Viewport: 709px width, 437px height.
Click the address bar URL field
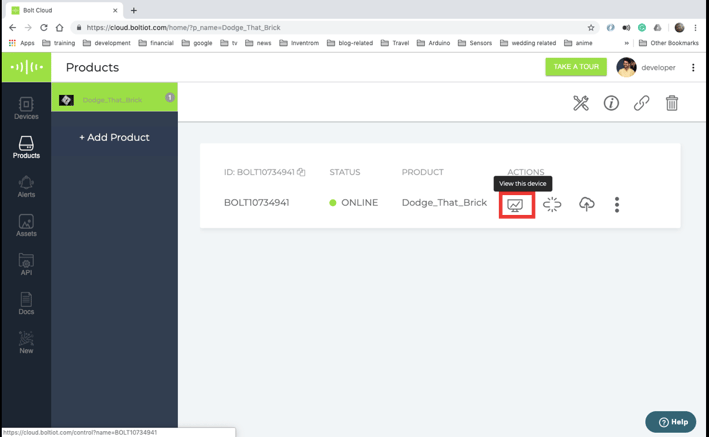pos(335,28)
